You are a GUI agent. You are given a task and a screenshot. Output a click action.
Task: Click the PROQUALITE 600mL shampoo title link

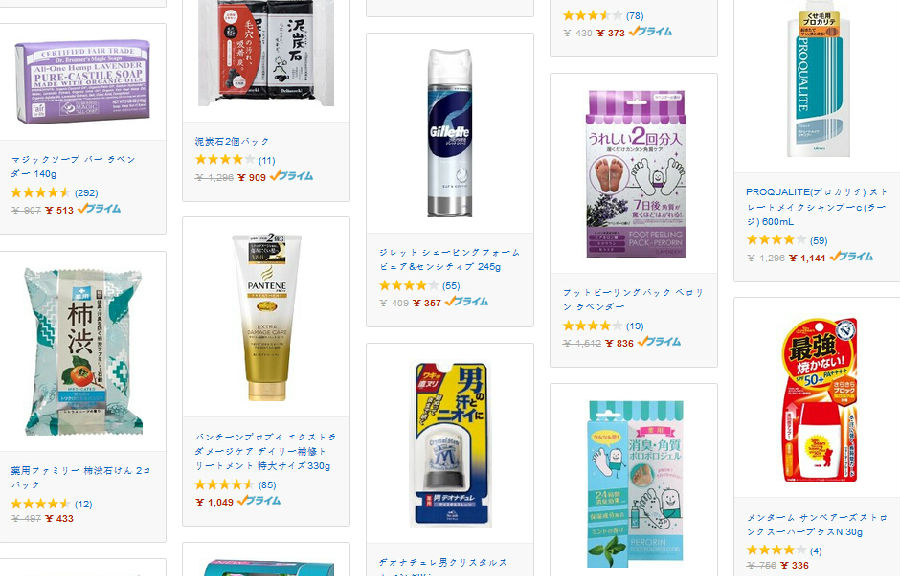tap(816, 207)
